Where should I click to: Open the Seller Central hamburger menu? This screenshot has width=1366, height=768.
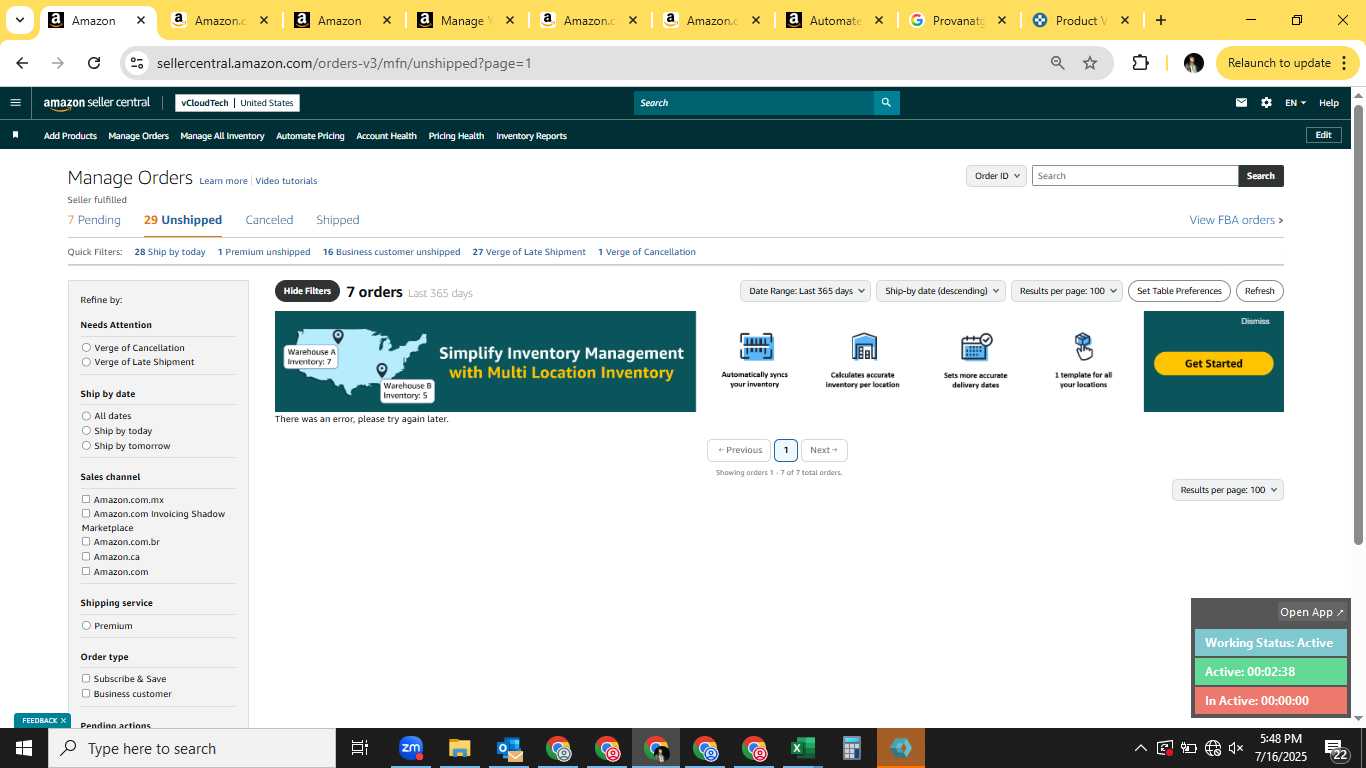tap(15, 103)
